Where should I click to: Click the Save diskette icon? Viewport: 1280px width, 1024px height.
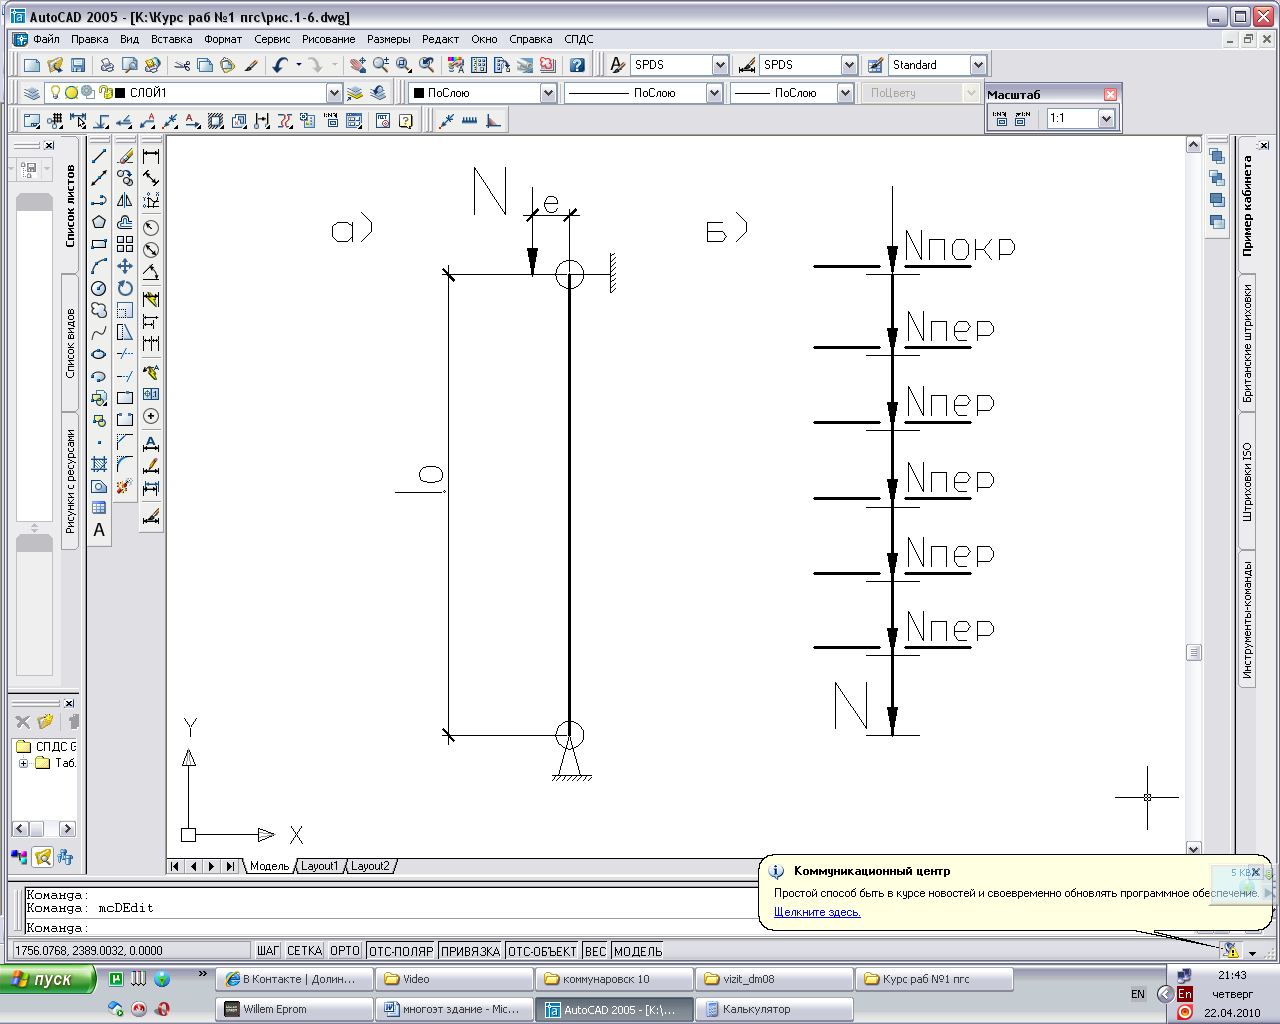click(78, 65)
